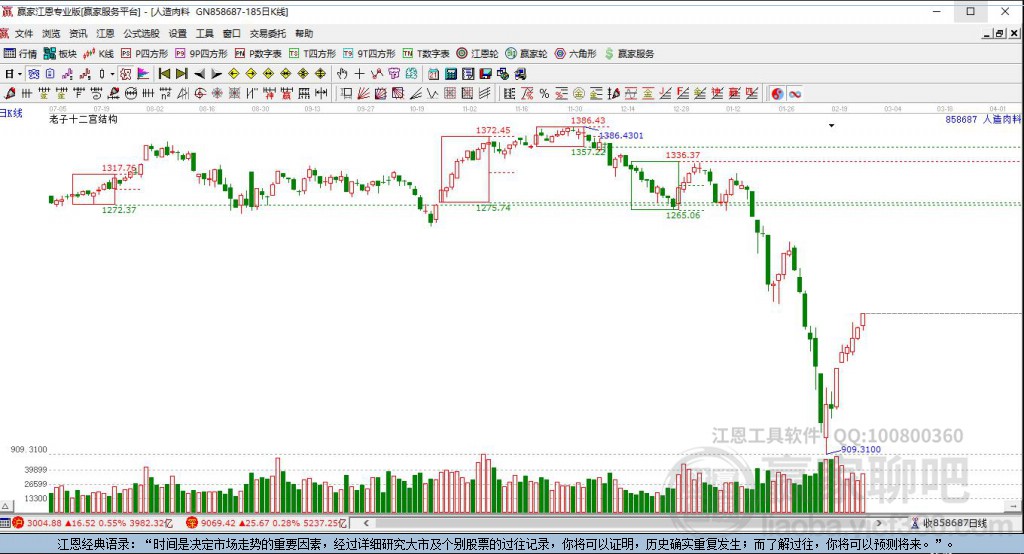Open the 窗口 menu
Viewport: 1024px width, 554px height.
pyautogui.click(x=231, y=33)
